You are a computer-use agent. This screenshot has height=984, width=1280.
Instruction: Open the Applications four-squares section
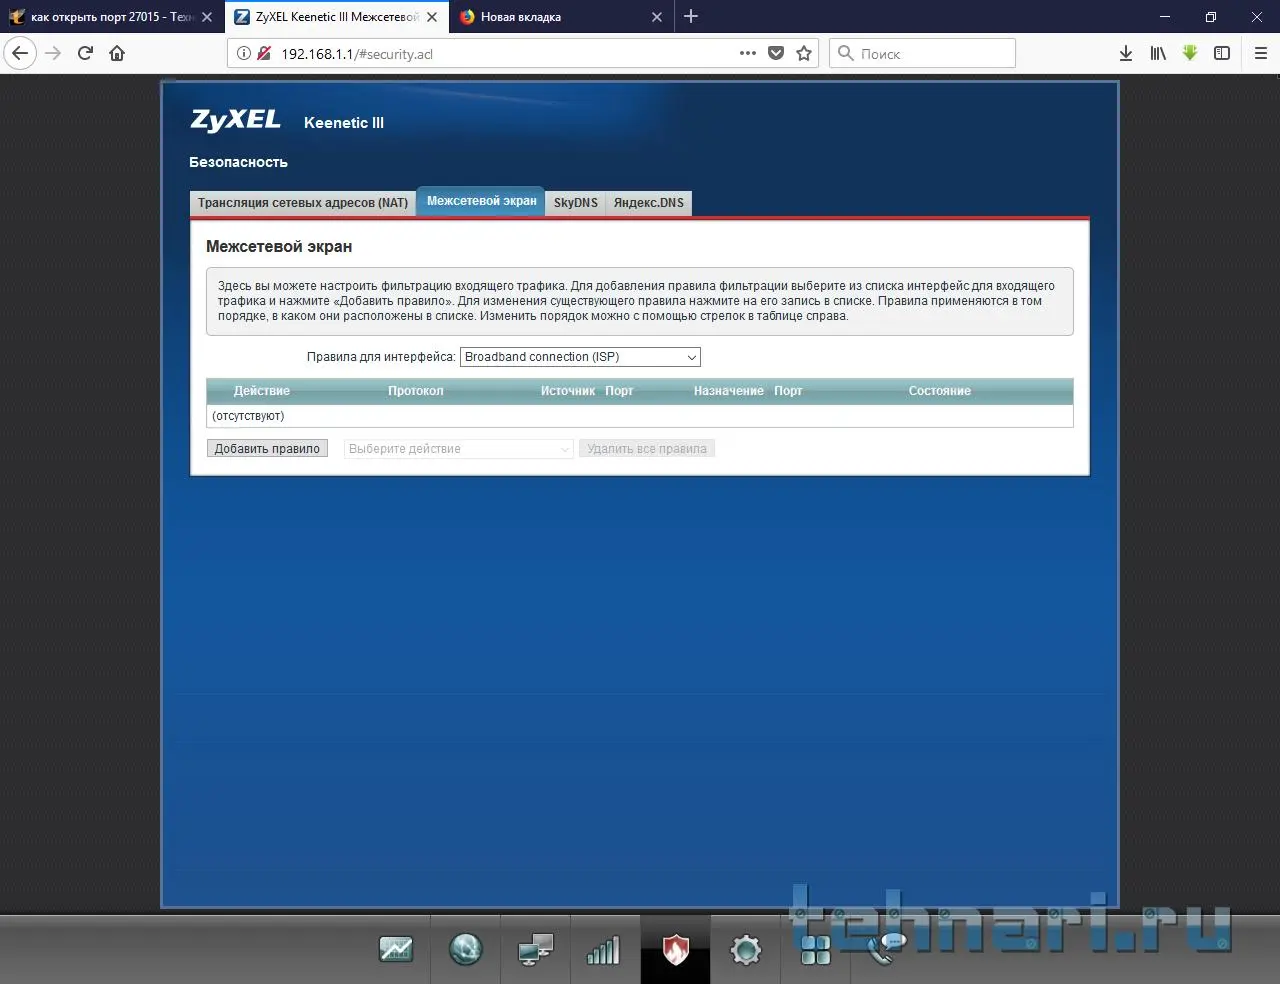click(816, 949)
